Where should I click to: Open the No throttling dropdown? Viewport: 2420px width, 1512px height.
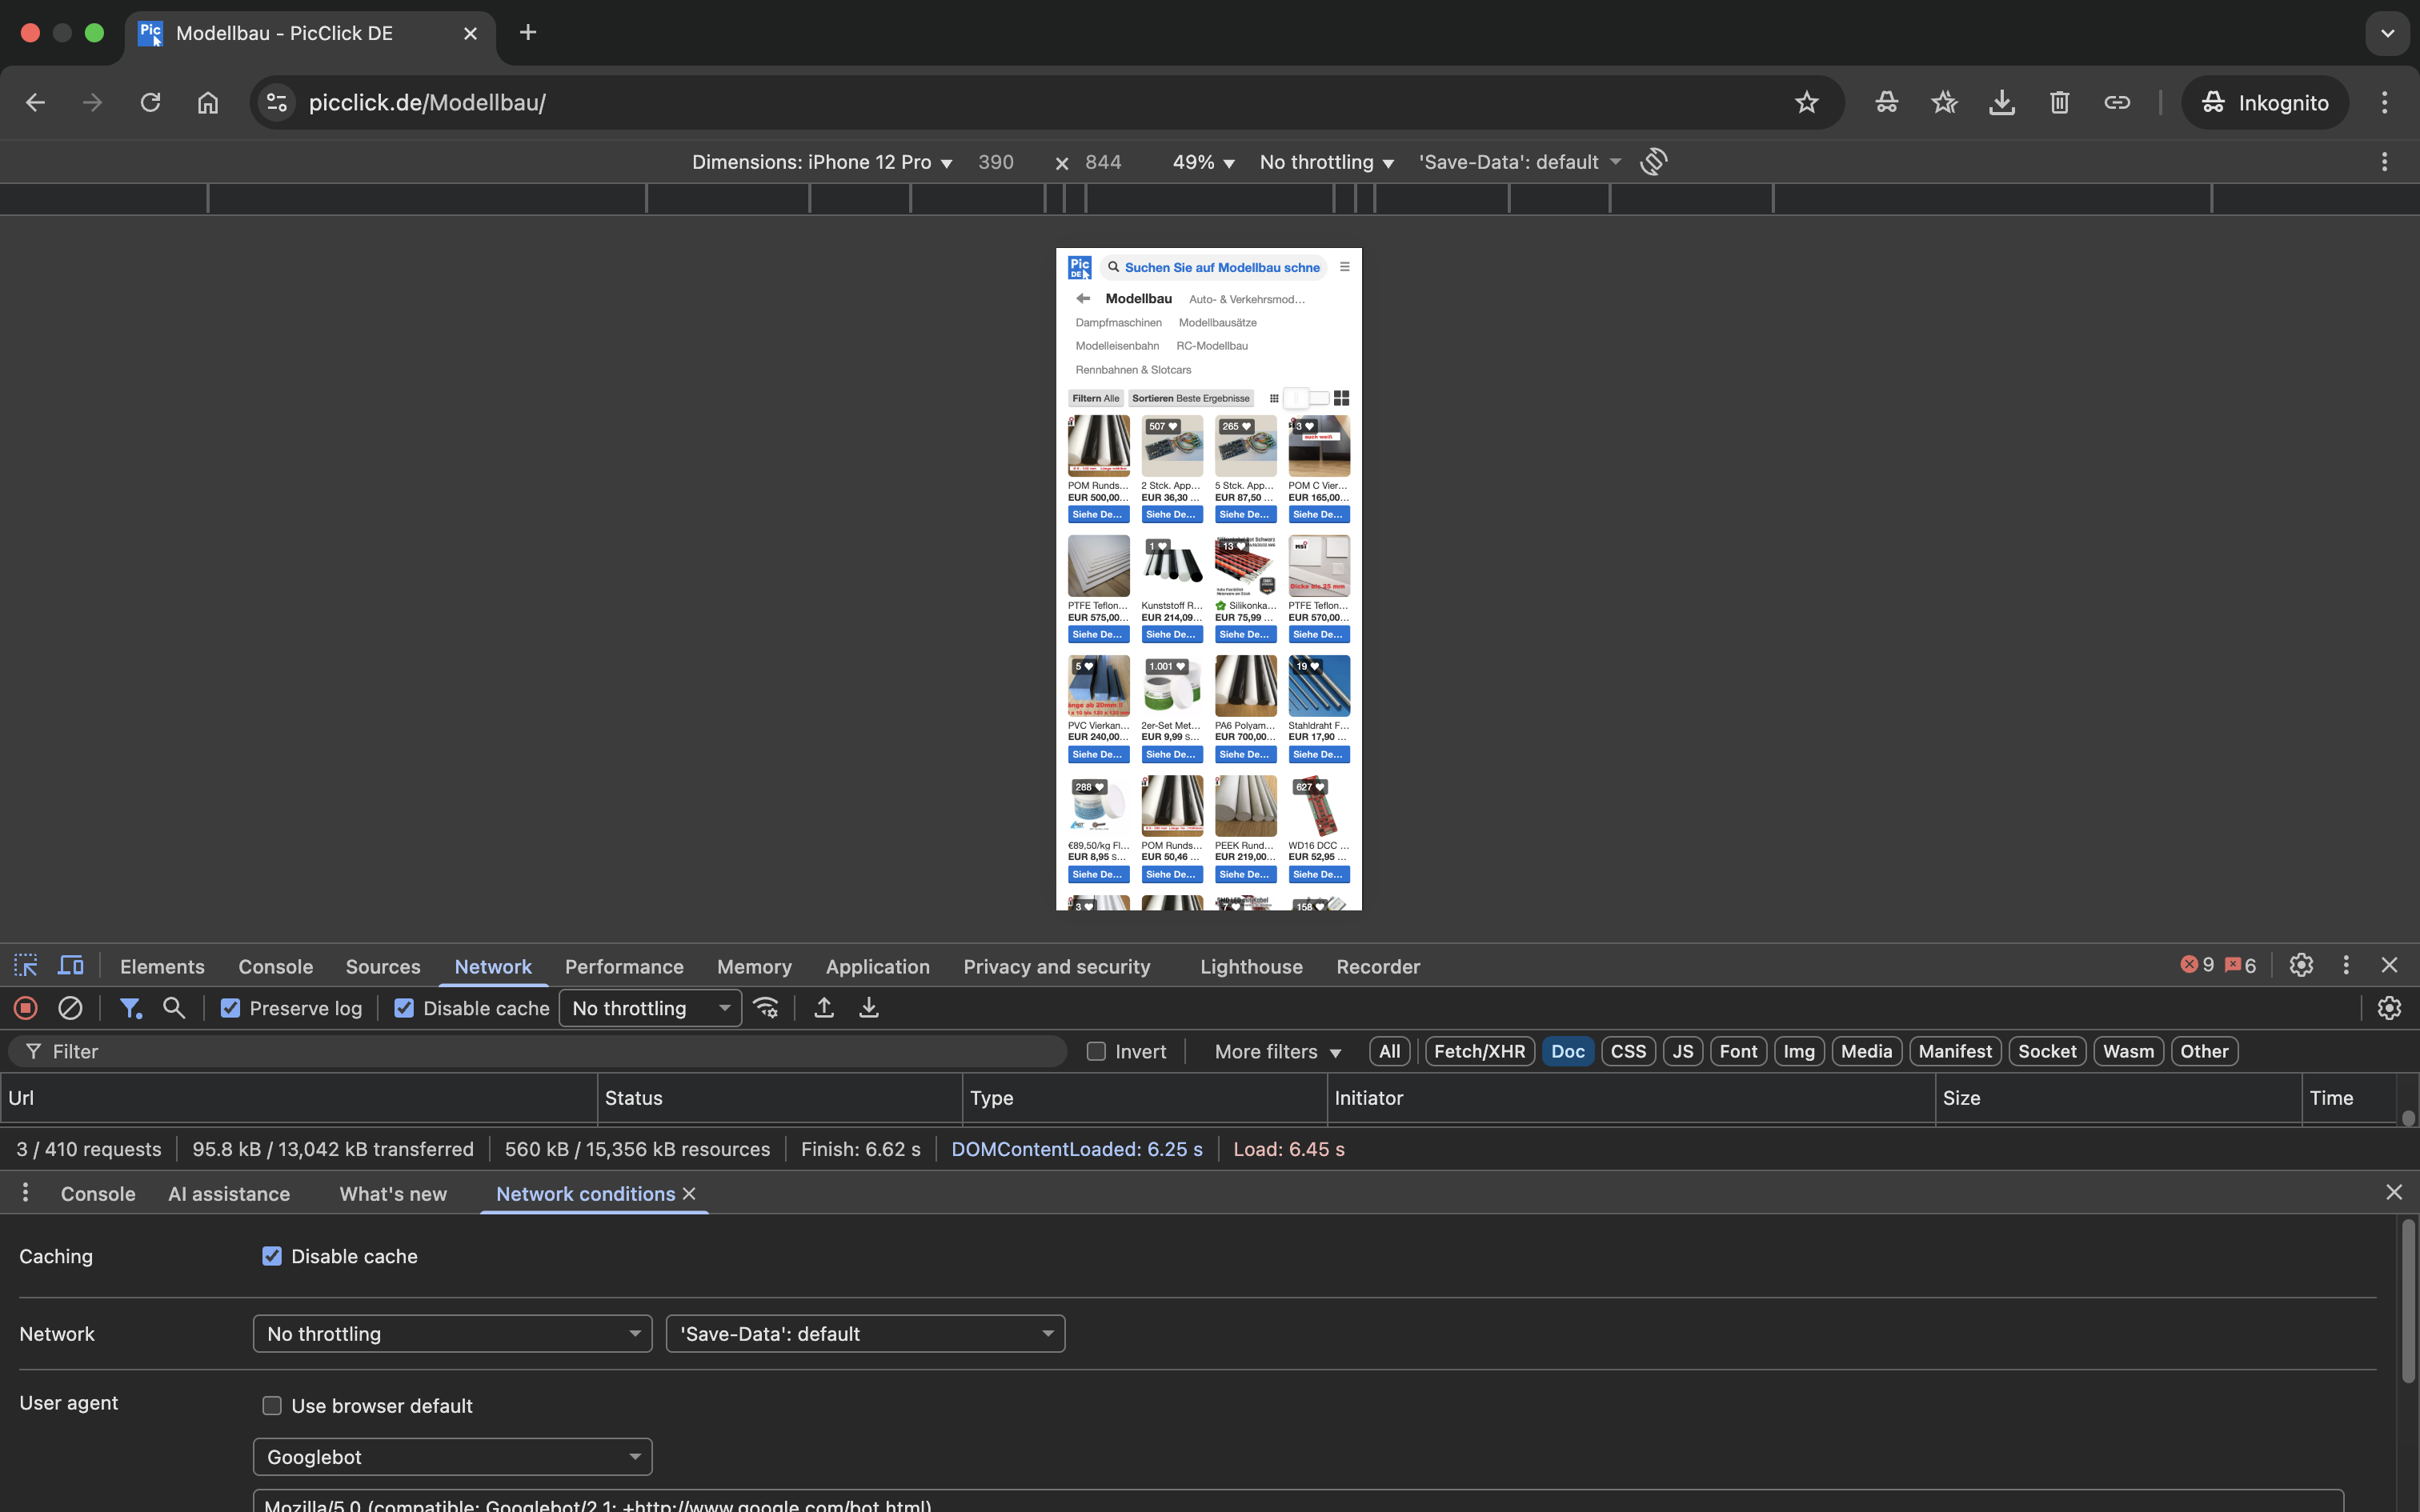click(650, 1007)
